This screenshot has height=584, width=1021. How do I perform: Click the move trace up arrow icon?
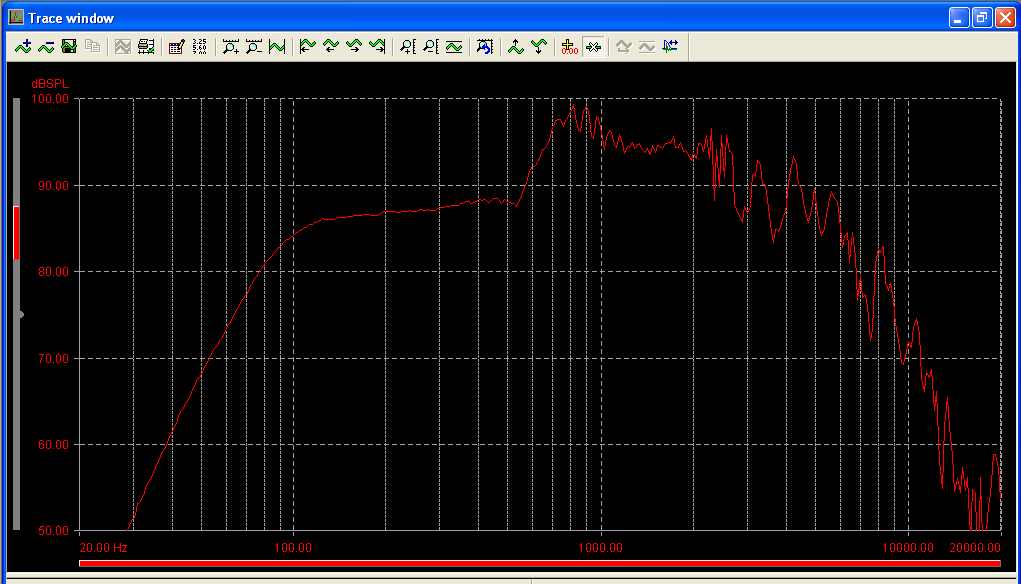pyautogui.click(x=516, y=47)
